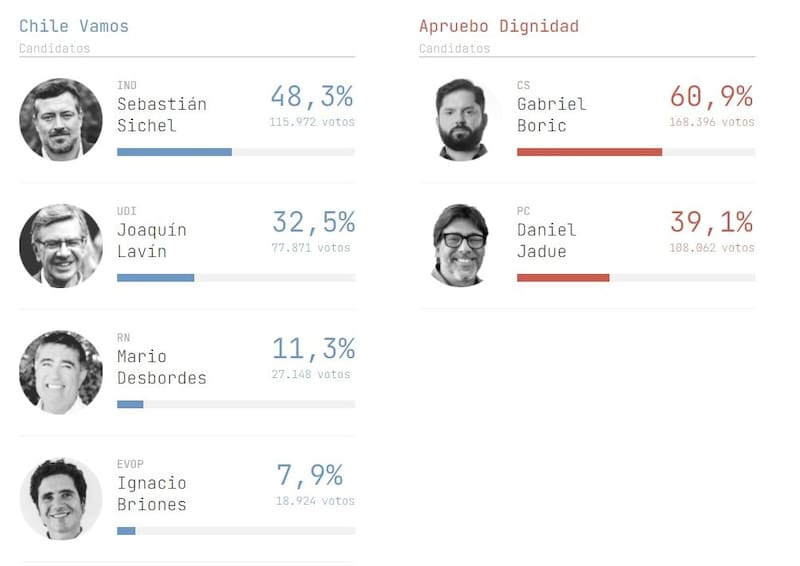This screenshot has width=800, height=566.
Task: Click Lavín's blue vote progress bar
Action: pos(155,278)
